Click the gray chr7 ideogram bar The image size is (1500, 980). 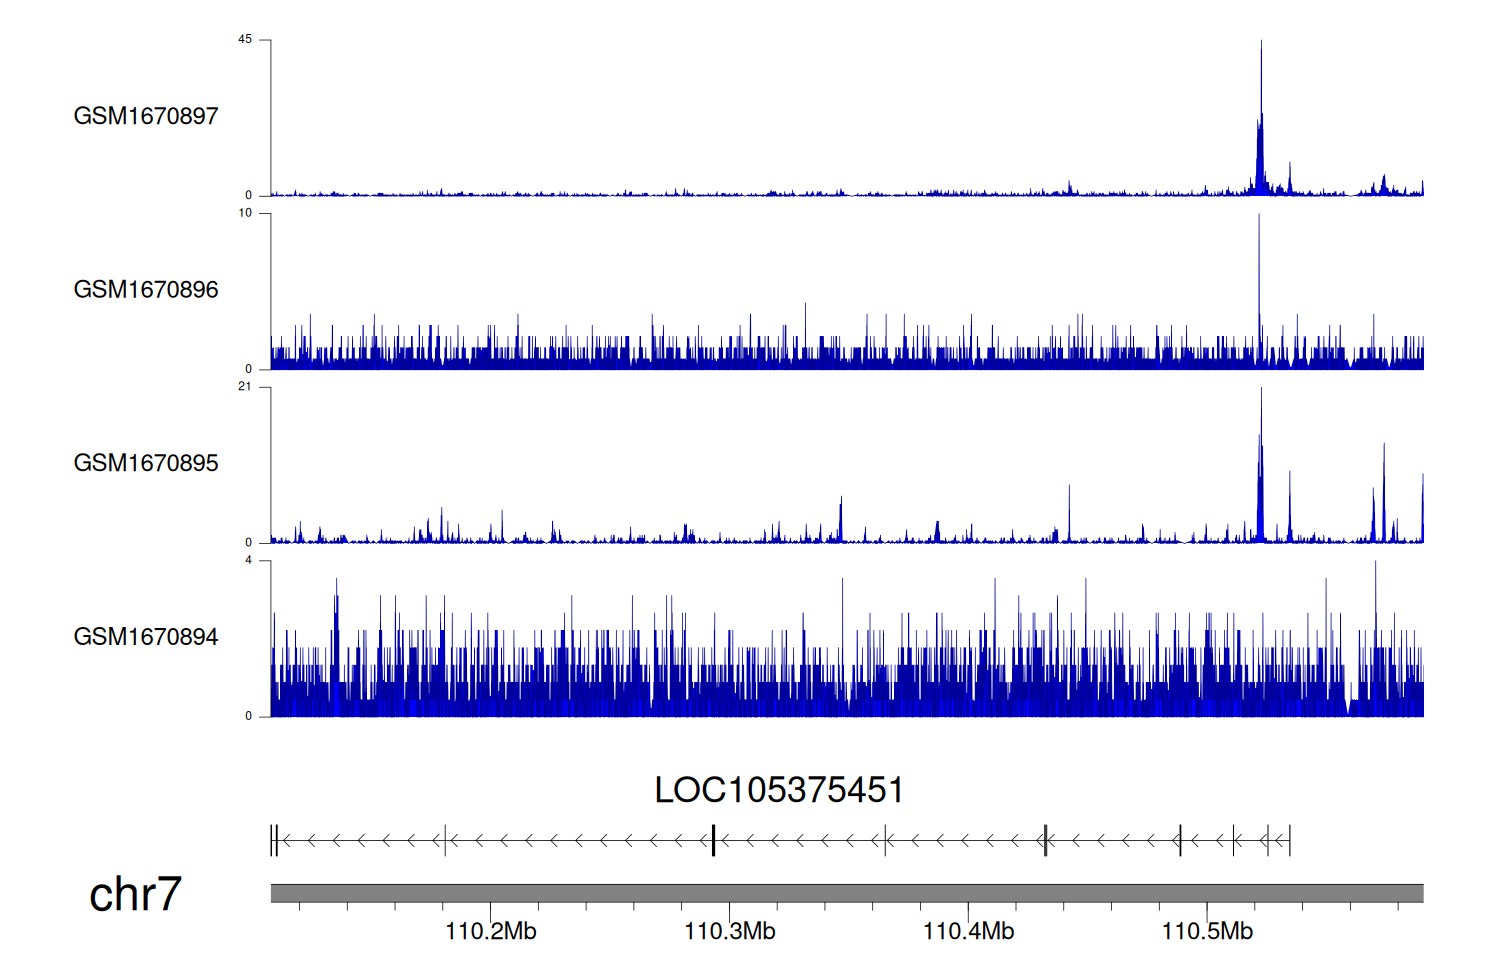pyautogui.click(x=846, y=893)
